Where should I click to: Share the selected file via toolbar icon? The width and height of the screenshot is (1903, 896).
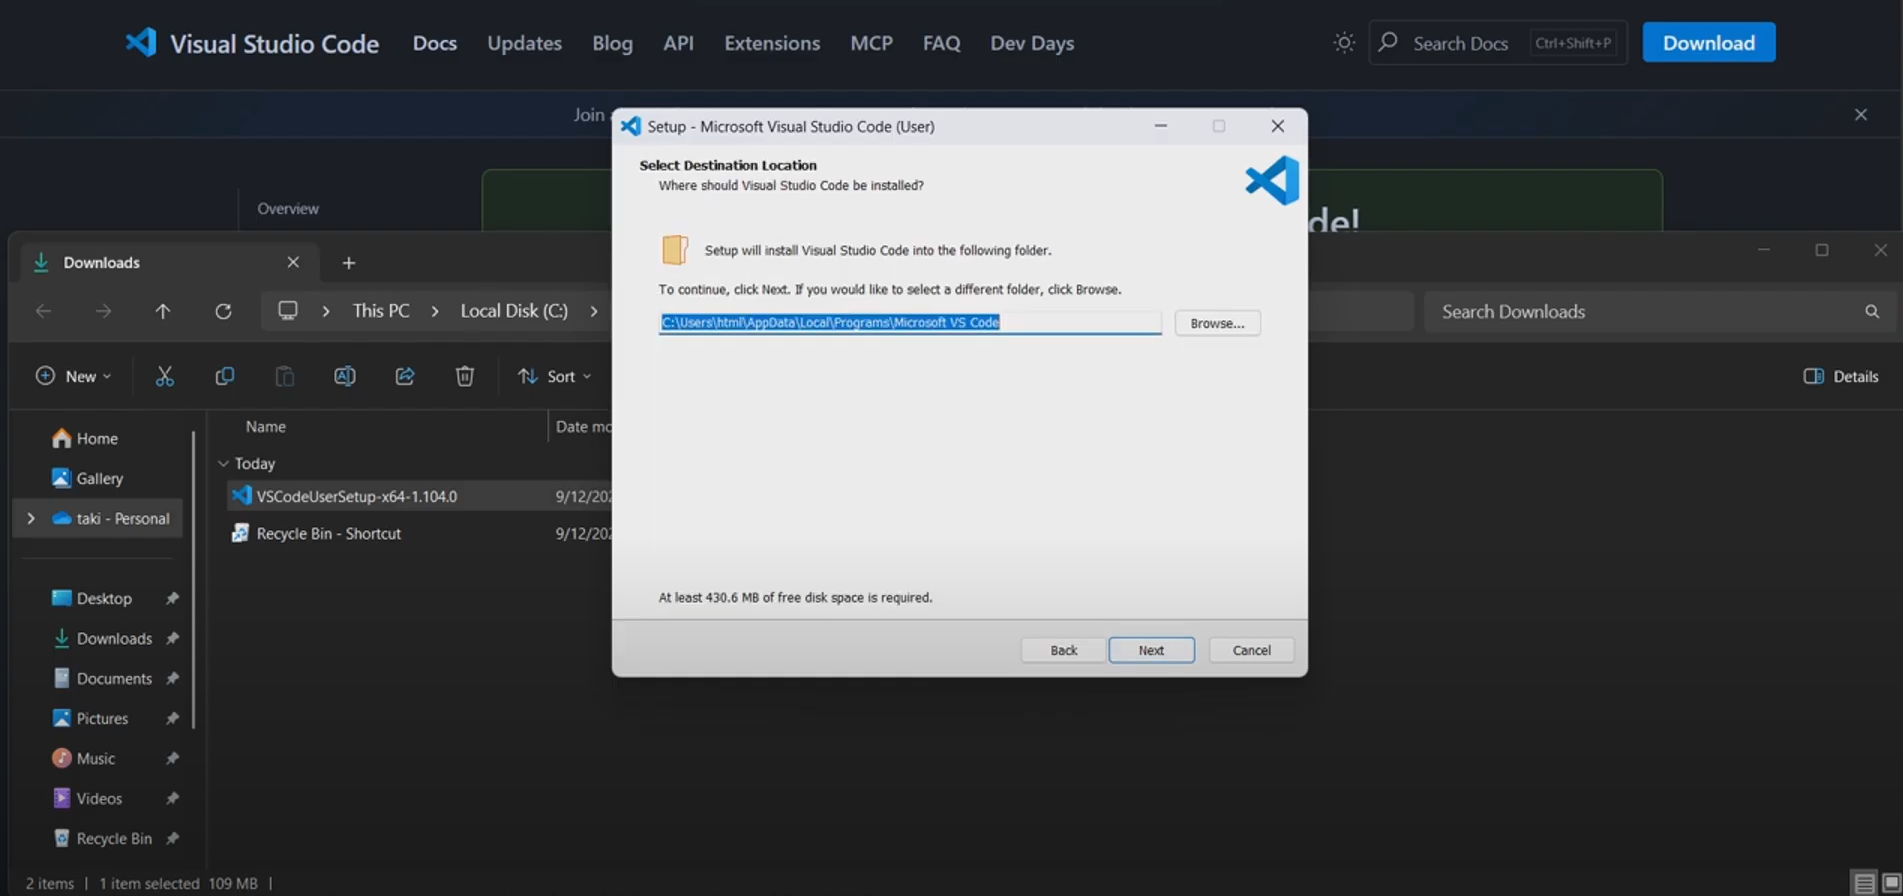(x=405, y=376)
